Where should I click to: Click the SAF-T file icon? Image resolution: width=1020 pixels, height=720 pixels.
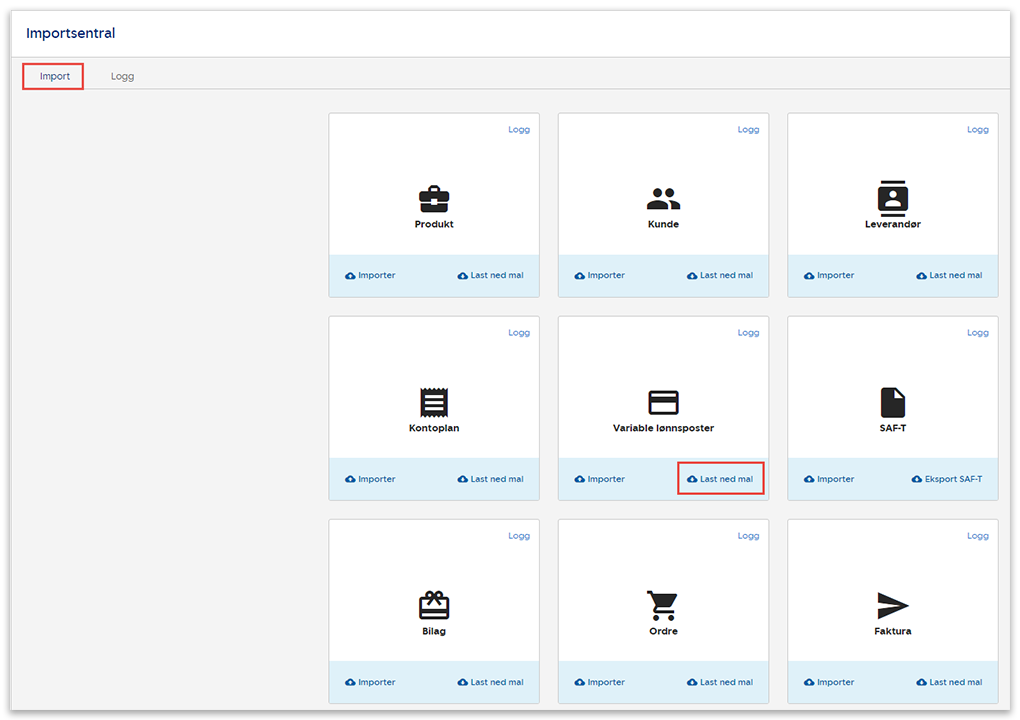pyautogui.click(x=892, y=403)
